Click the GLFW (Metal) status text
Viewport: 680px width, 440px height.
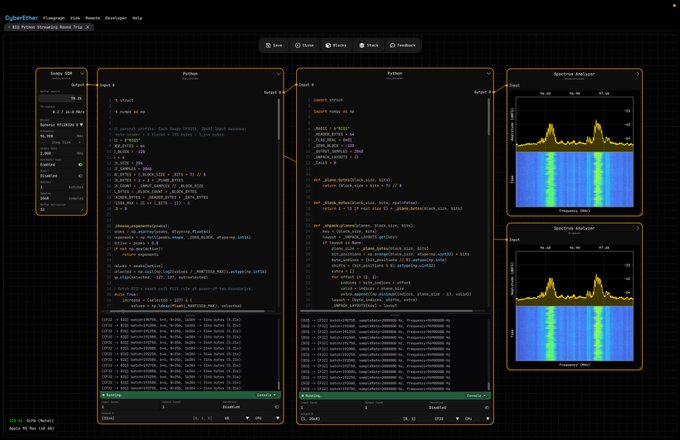[39, 420]
